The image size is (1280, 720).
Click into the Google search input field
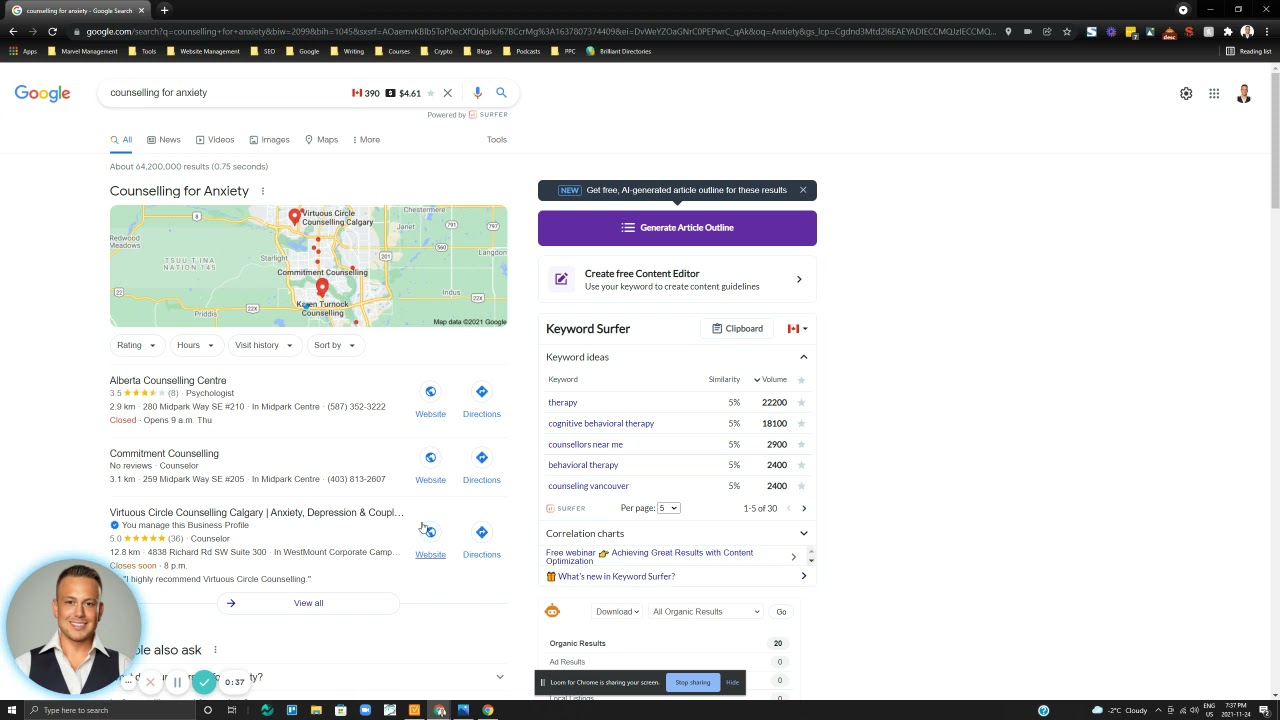tap(225, 93)
